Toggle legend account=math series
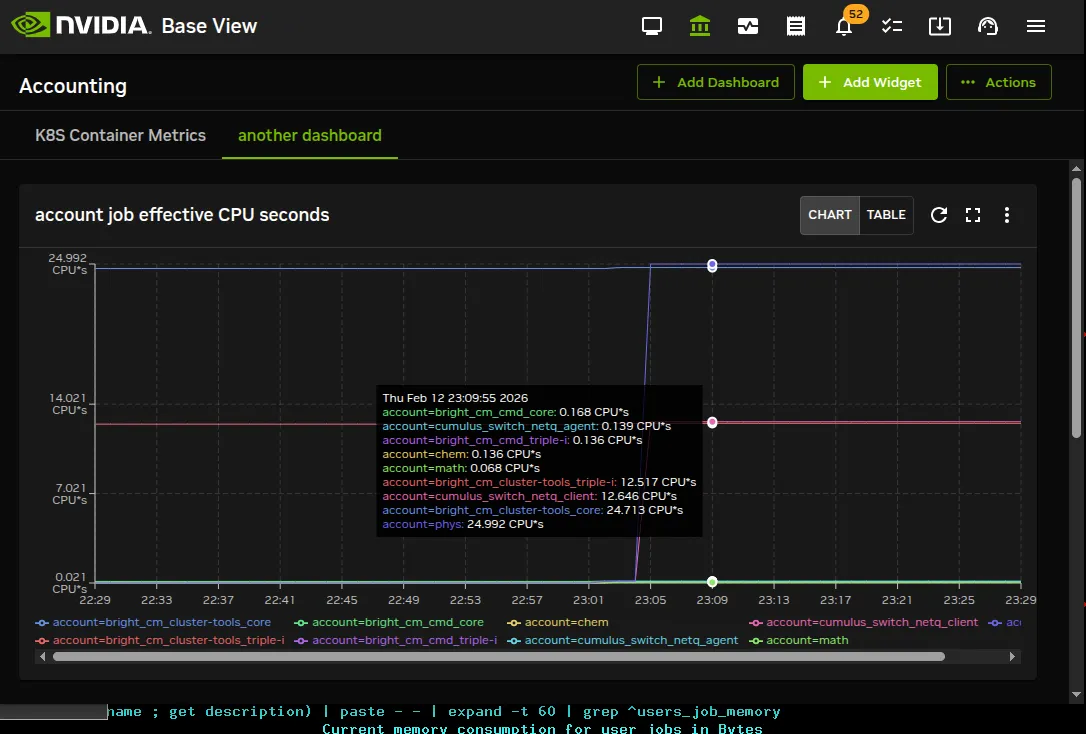Screen dimensions: 1086x734 (799, 641)
